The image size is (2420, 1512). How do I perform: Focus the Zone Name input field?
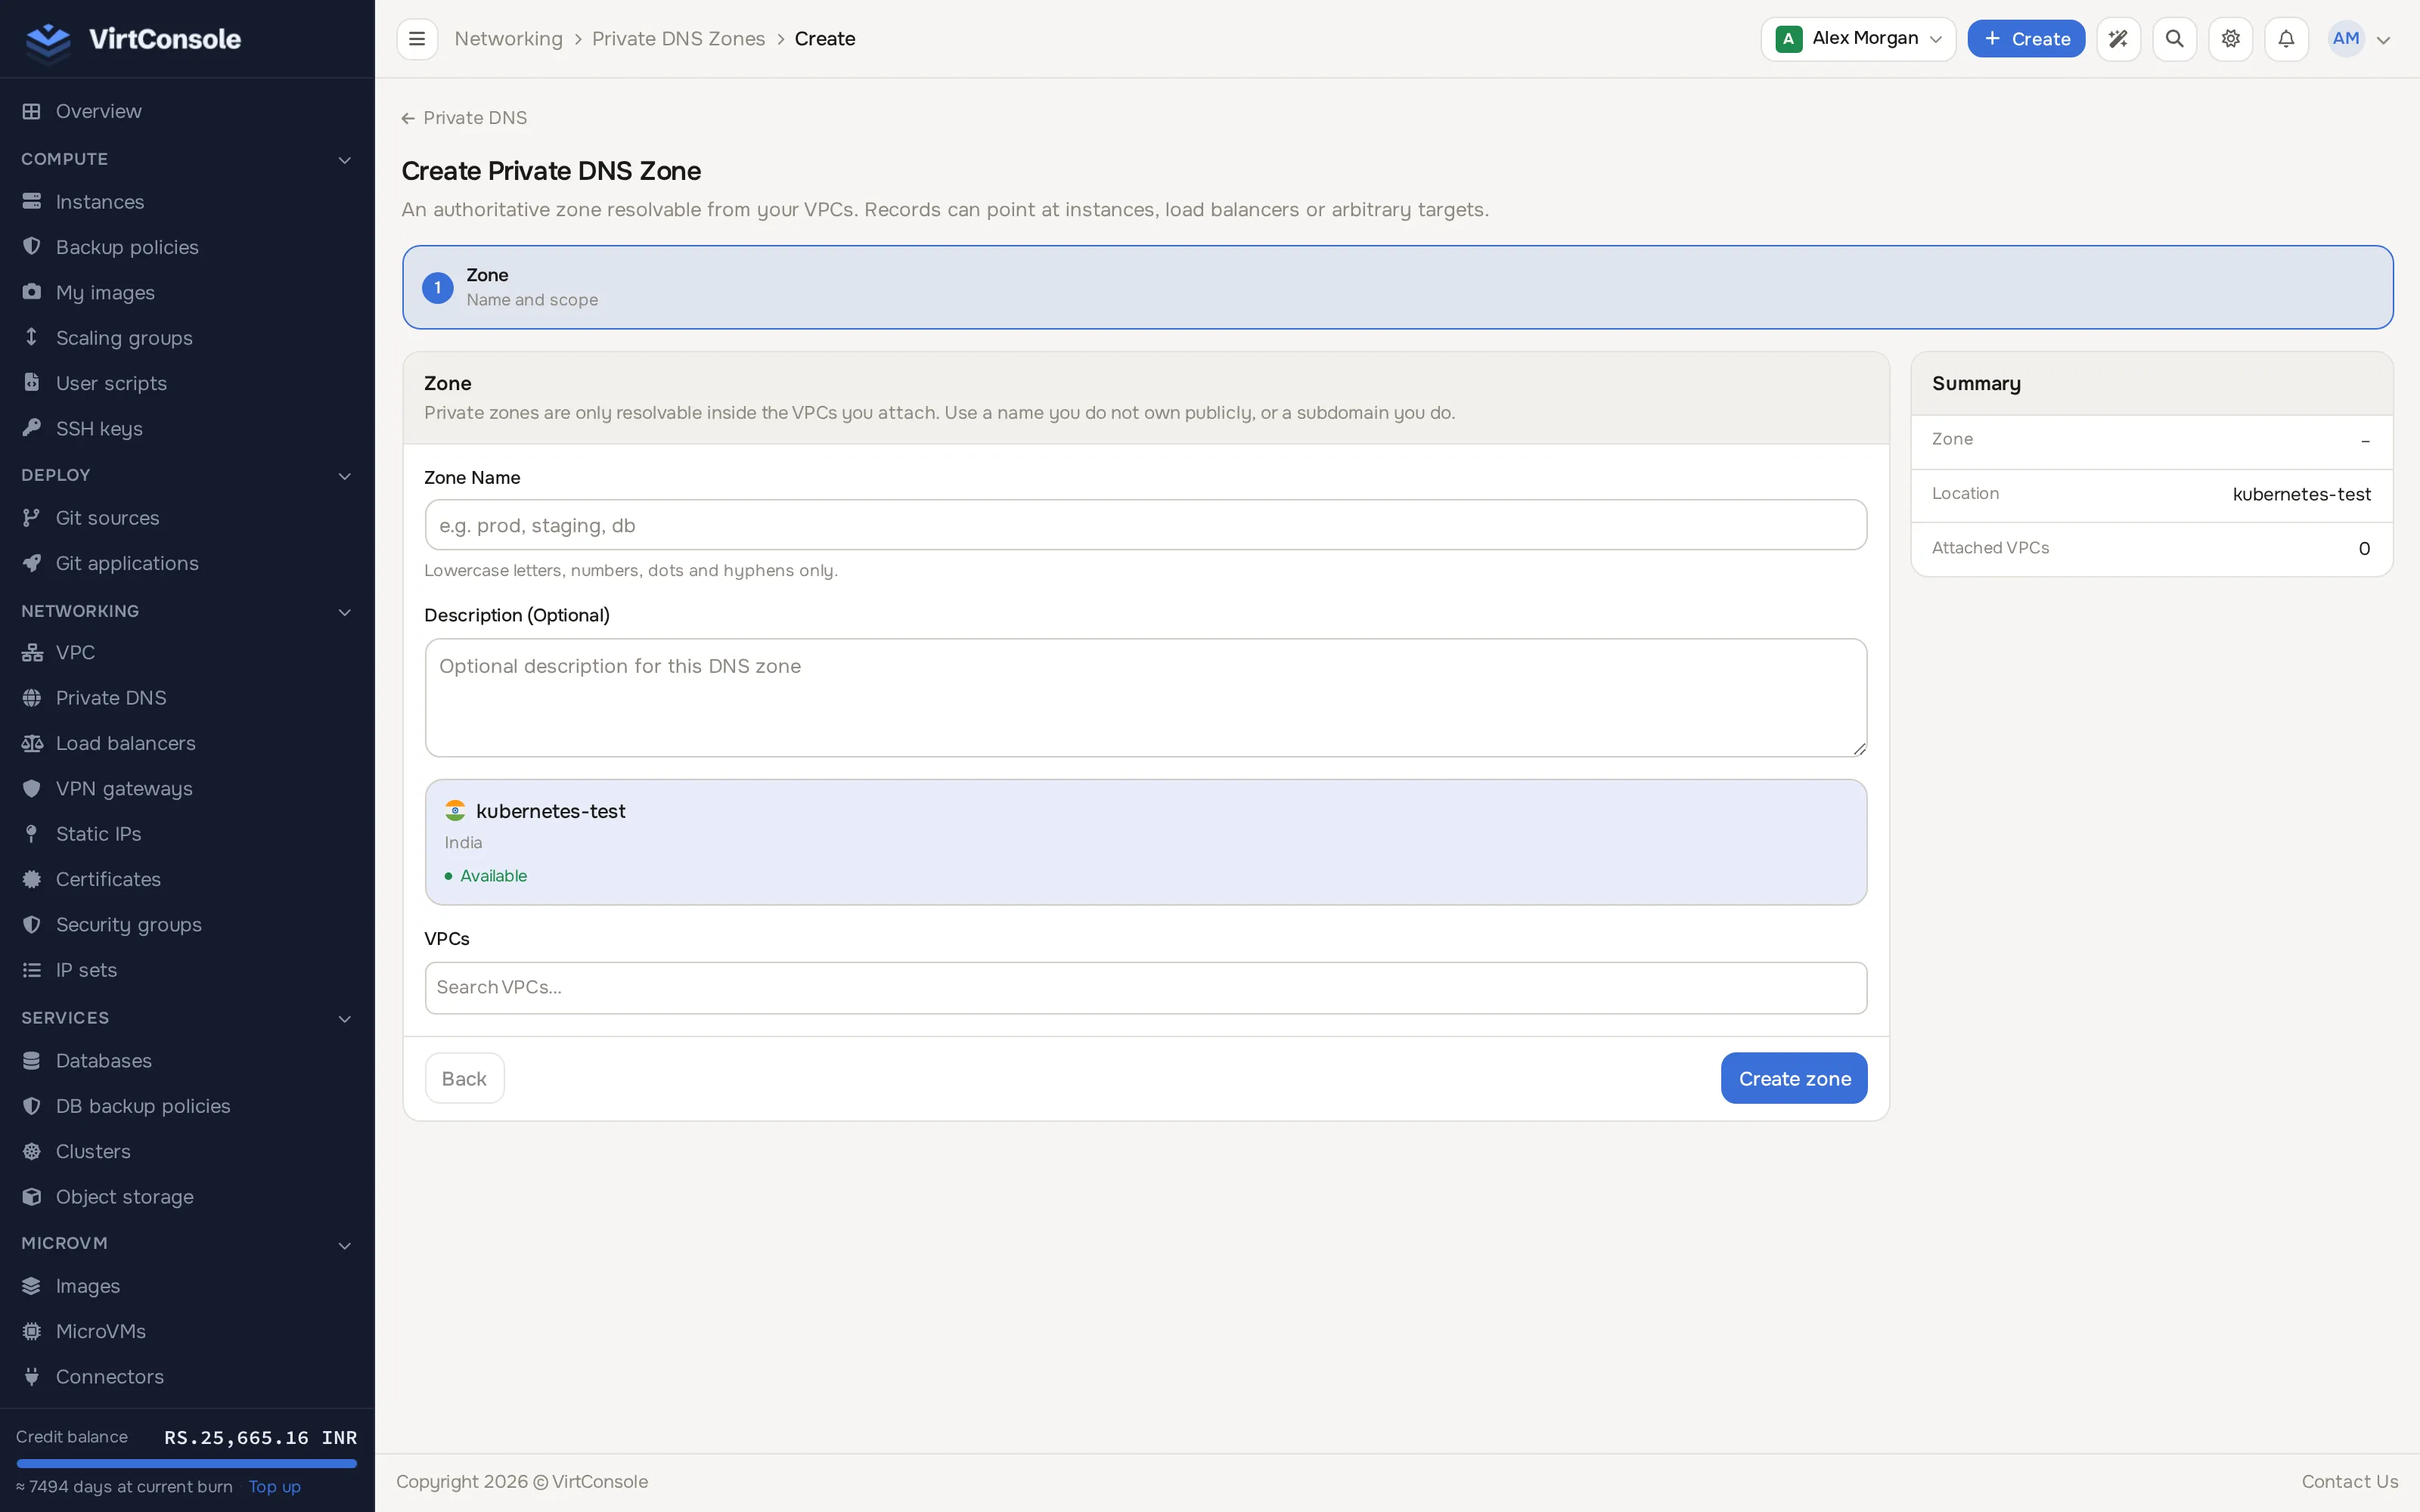pos(1145,525)
